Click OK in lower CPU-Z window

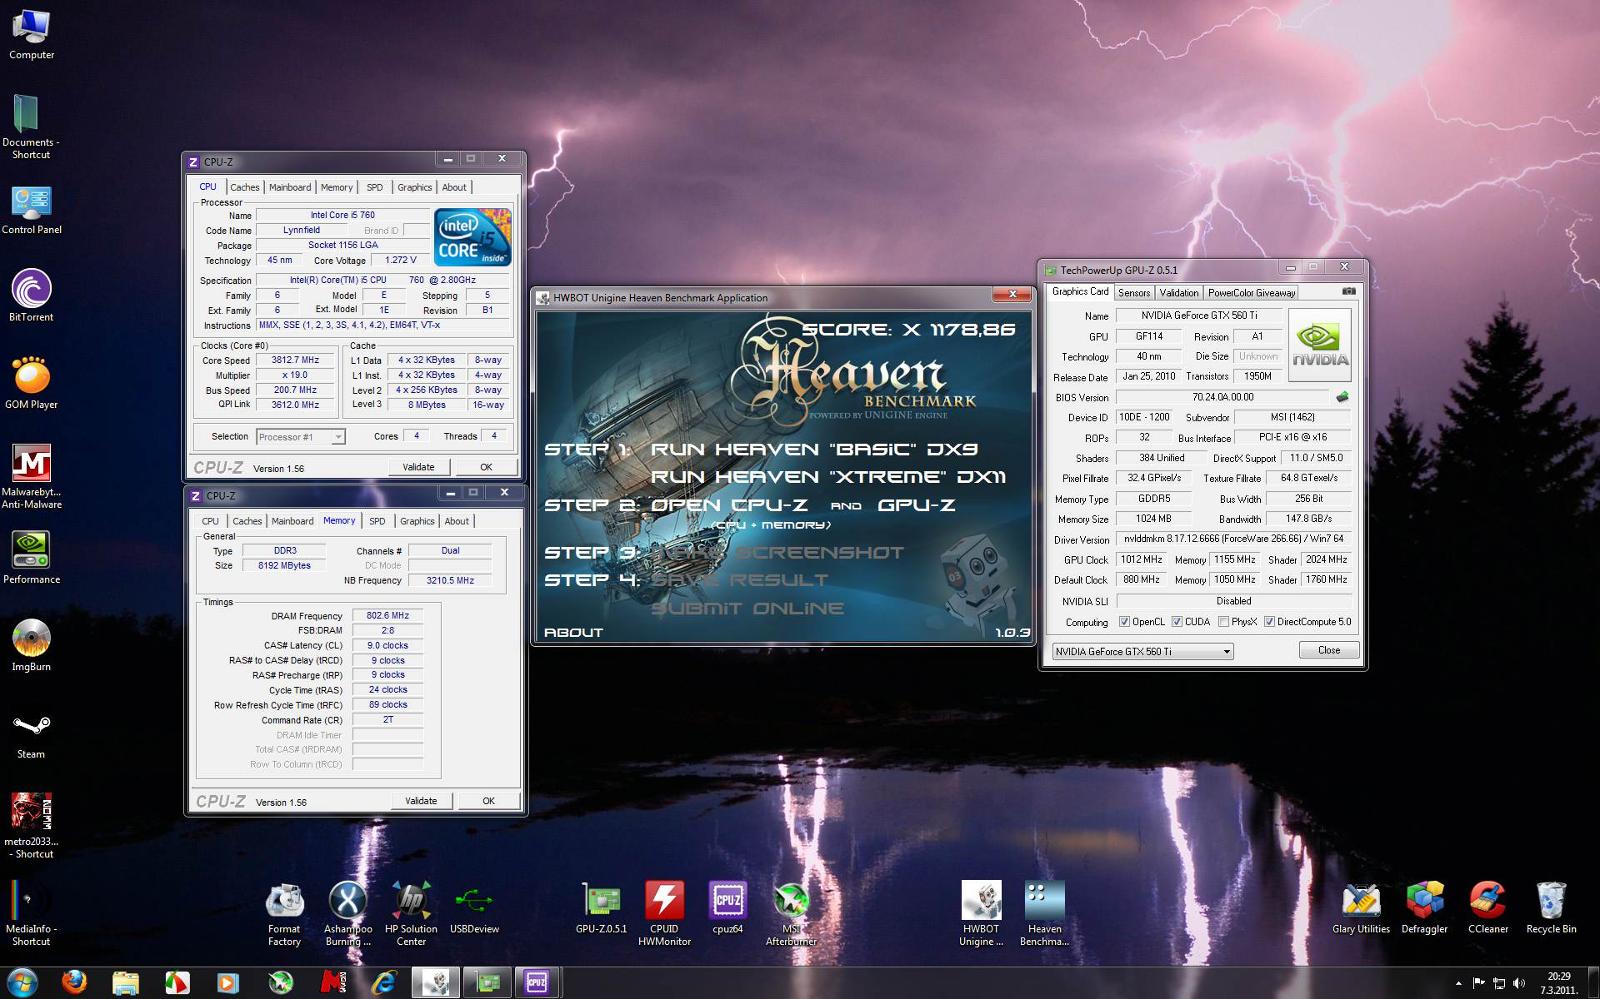[x=488, y=801]
